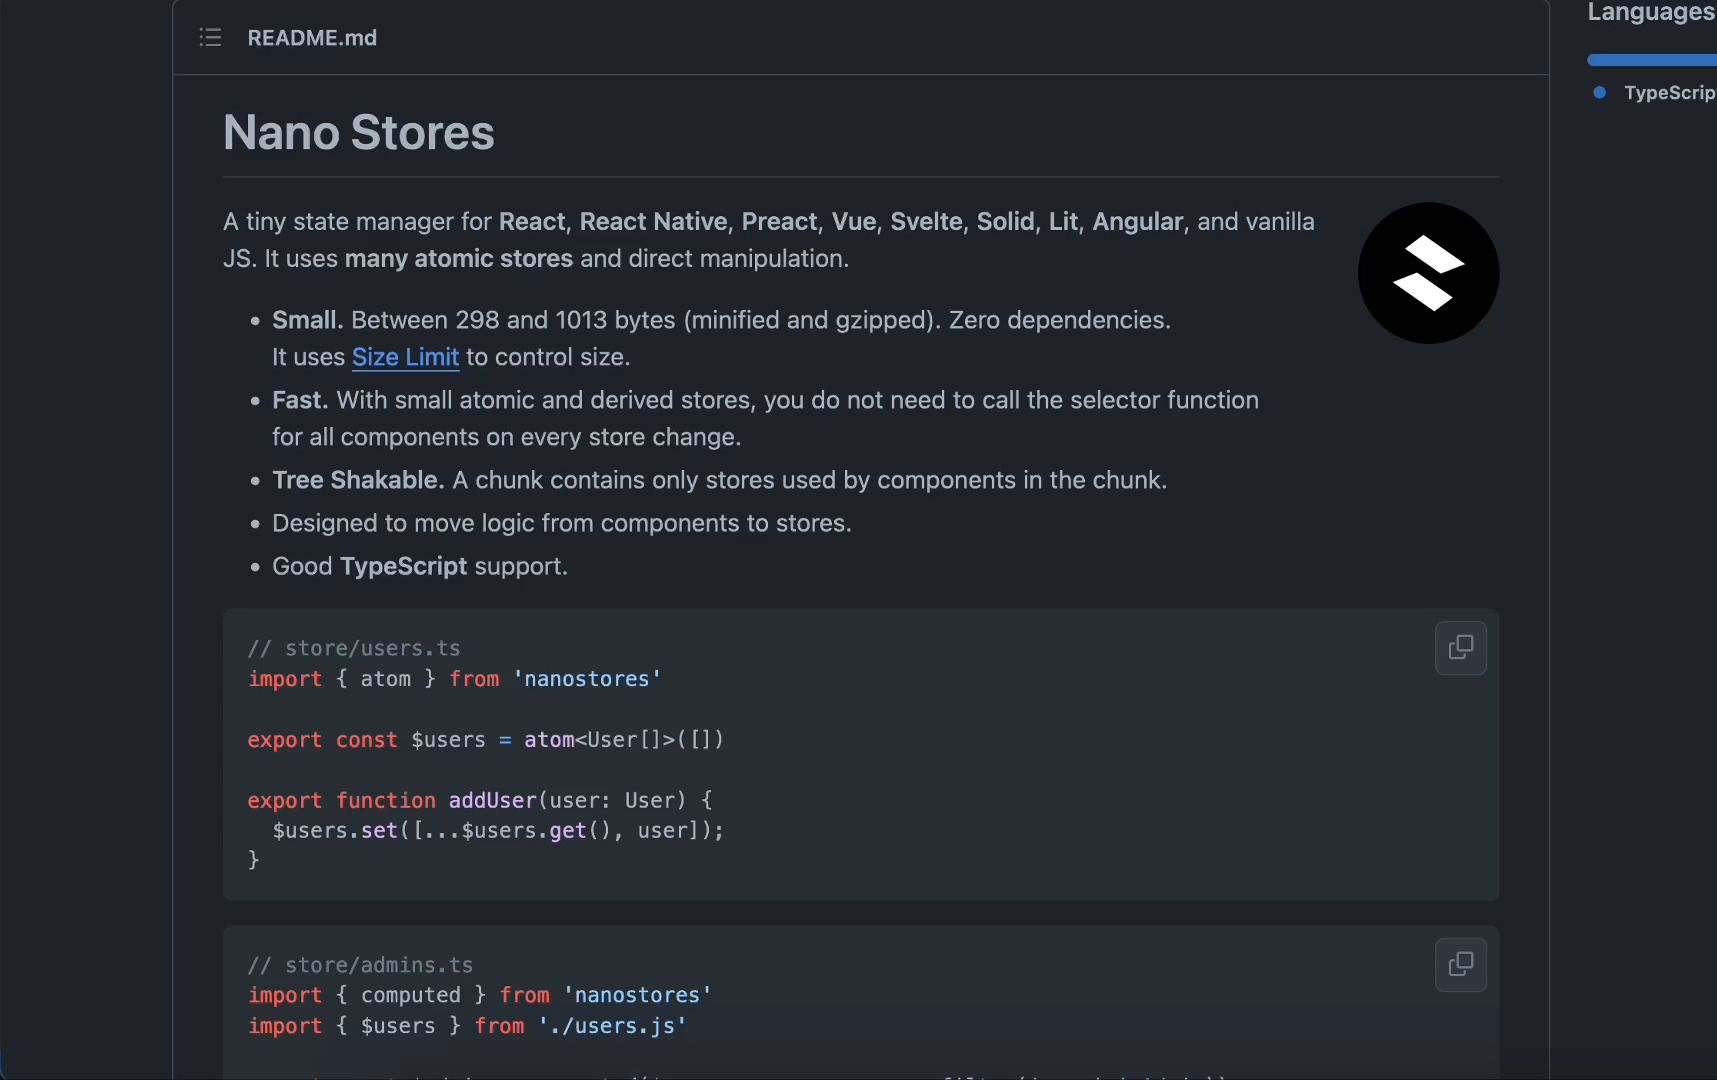Click the 'export const $users' code line

(x=485, y=740)
